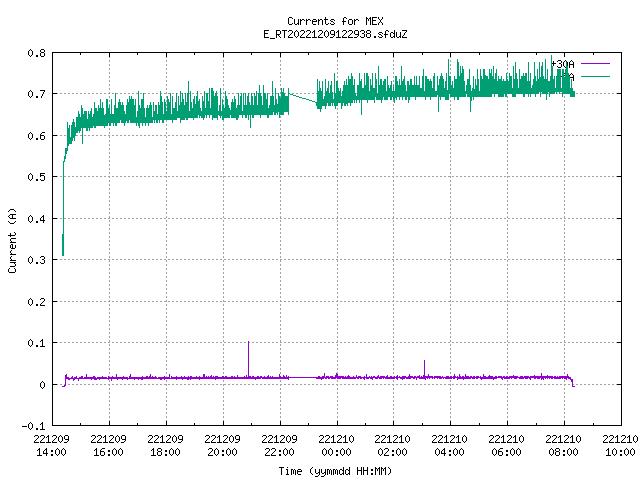Click the "221209 18:00" x-axis tick label
The width and height of the screenshot is (640, 480).
(165, 446)
